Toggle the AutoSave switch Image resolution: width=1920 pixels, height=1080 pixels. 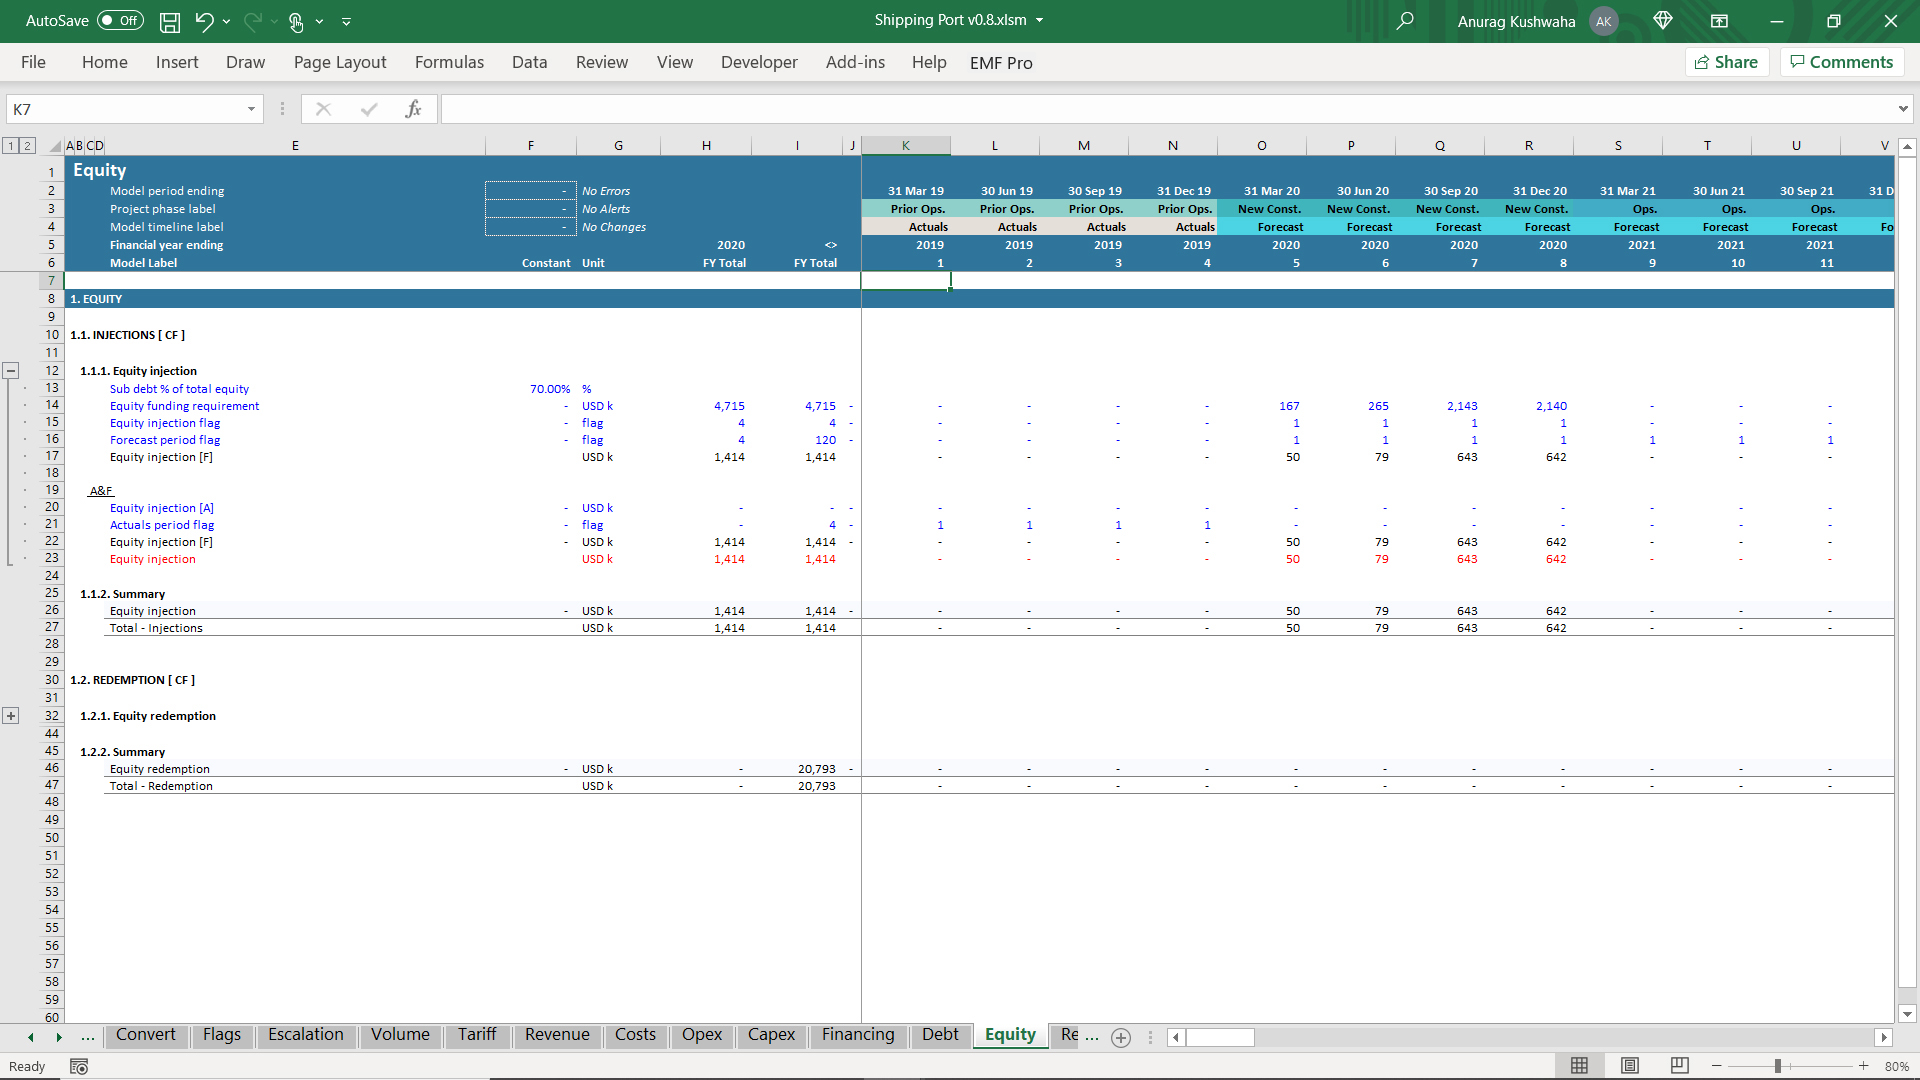(121, 21)
